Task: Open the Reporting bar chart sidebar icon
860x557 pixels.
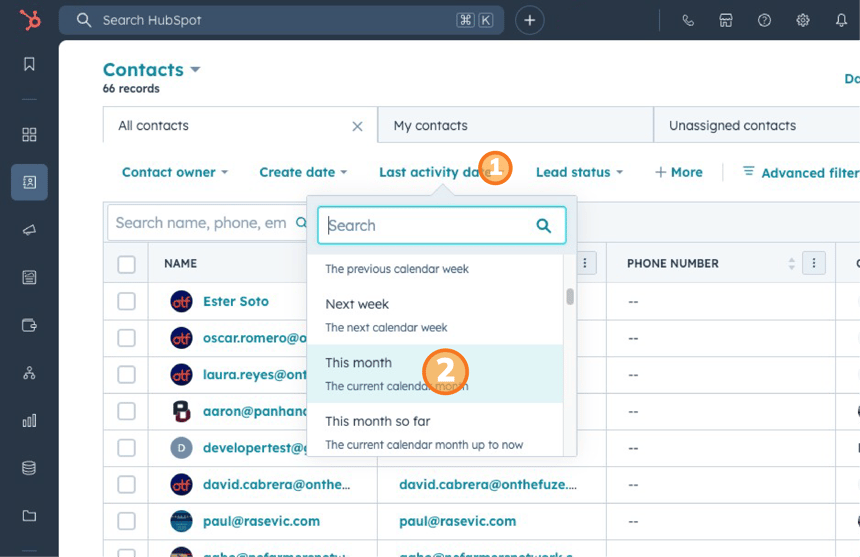Action: pos(29,420)
